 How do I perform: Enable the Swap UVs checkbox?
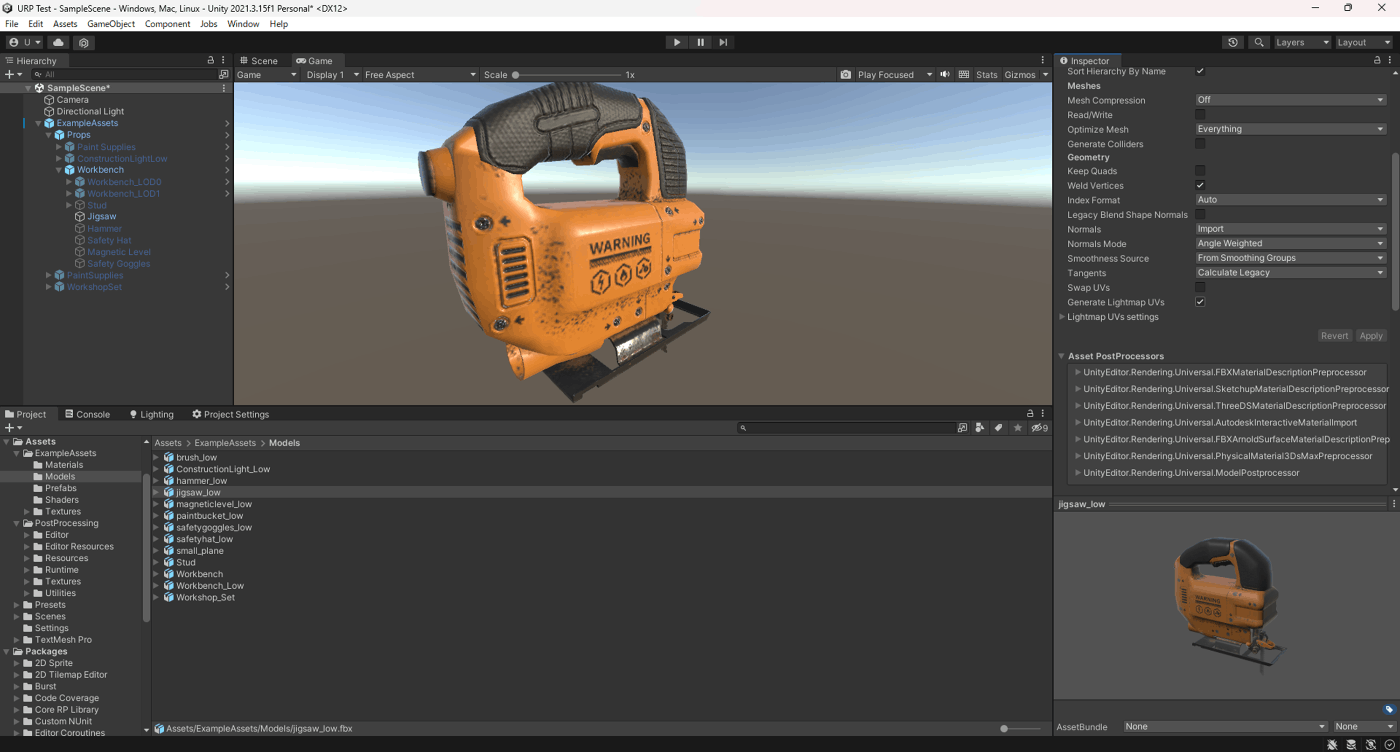click(1200, 288)
